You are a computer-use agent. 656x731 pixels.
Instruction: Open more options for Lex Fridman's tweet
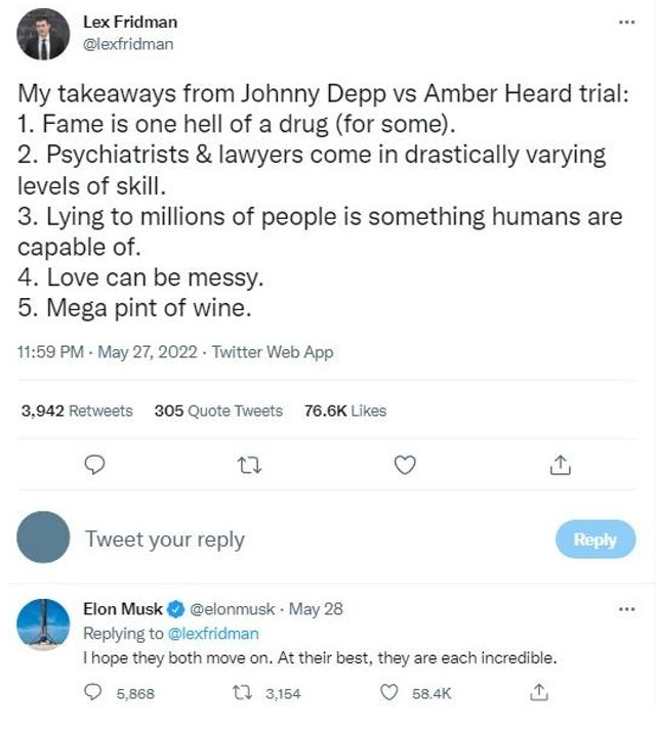point(627,22)
